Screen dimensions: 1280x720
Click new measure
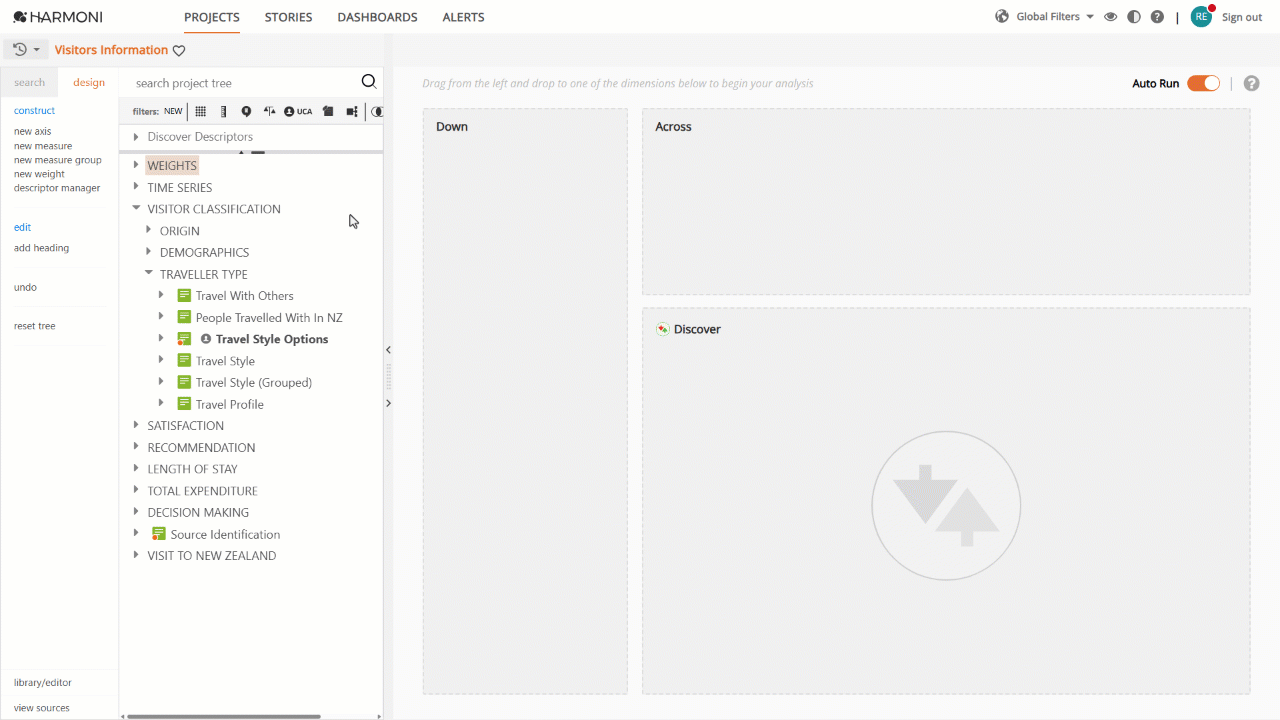tap(43, 146)
